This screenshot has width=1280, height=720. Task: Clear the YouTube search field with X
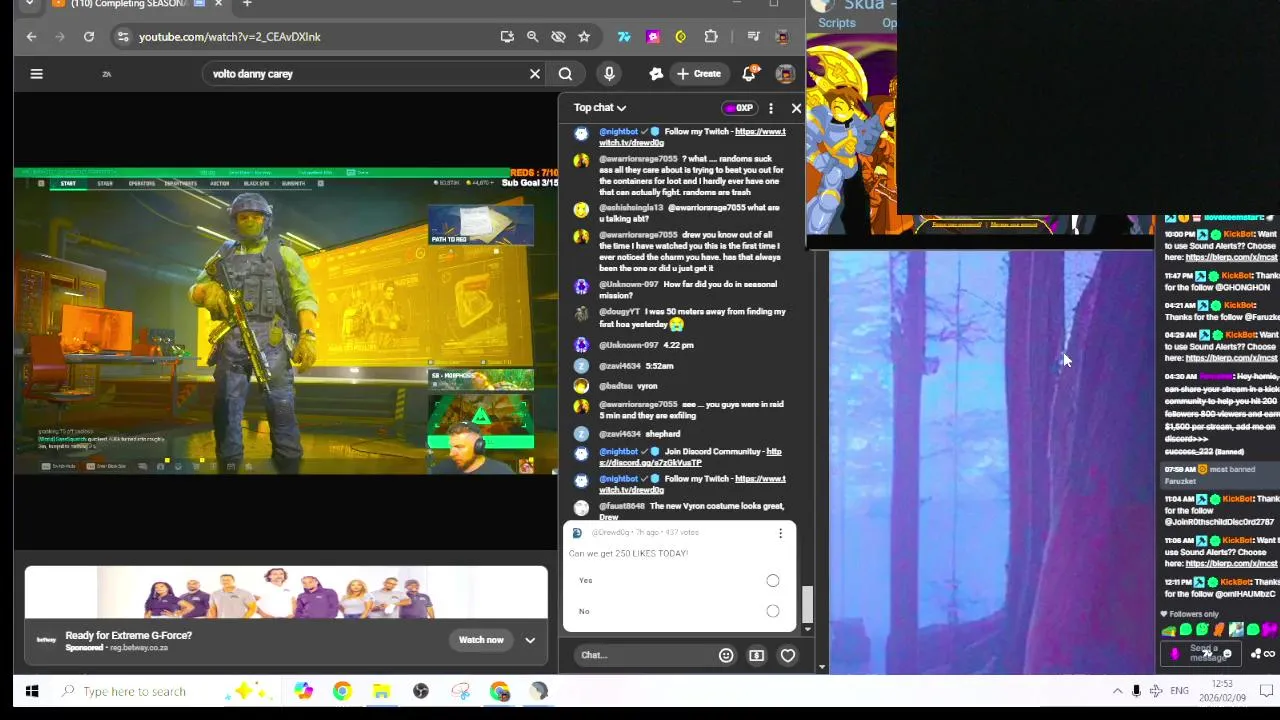tap(535, 73)
